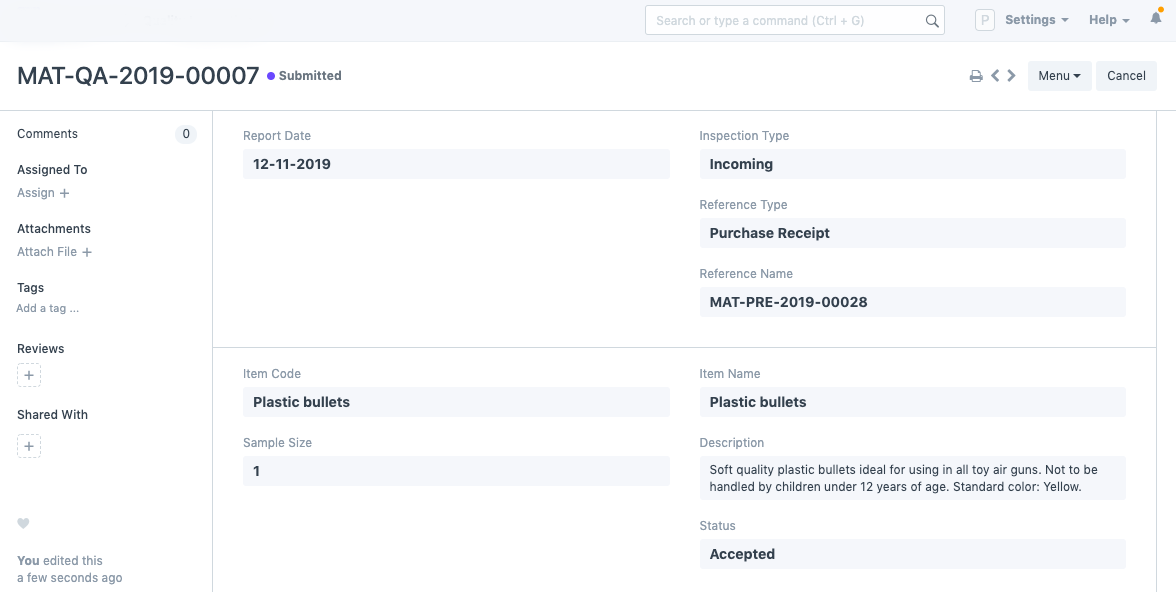Add a review with plus button
Screen dimensions: 1176x592
click(29, 376)
